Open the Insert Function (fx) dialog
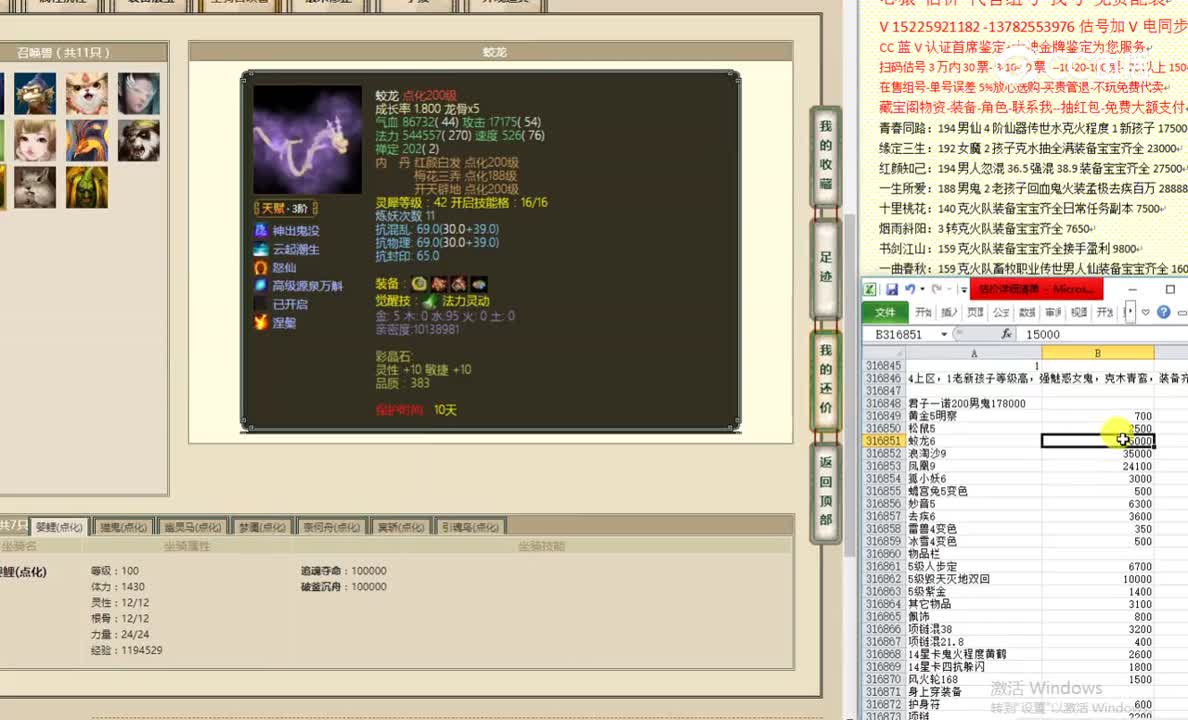Viewport: 1188px width, 720px height. [1006, 332]
